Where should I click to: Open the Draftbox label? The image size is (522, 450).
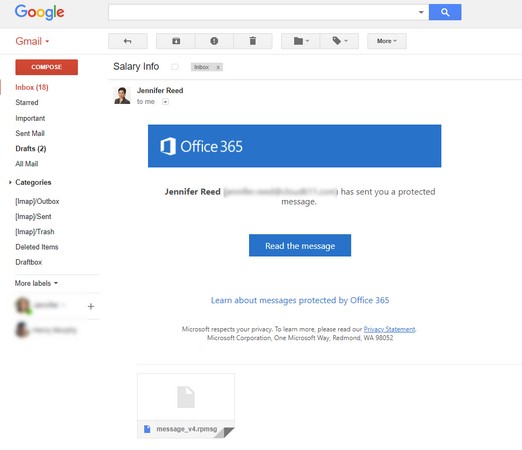(29, 262)
